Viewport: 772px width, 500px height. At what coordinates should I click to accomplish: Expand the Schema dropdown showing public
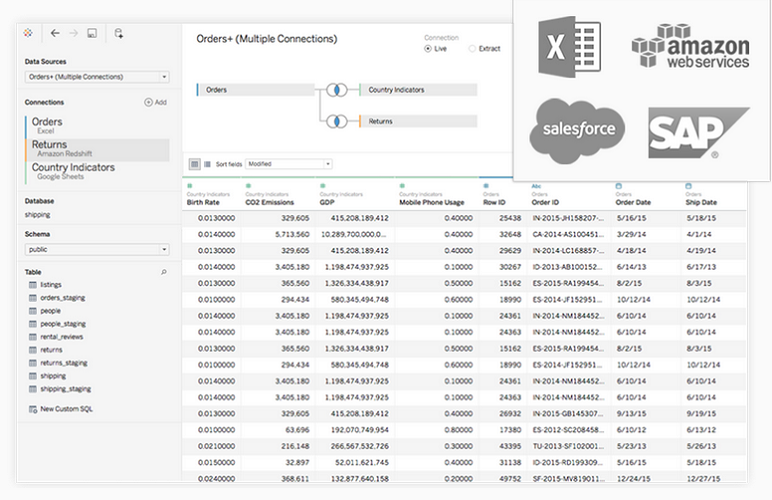click(x=97, y=249)
